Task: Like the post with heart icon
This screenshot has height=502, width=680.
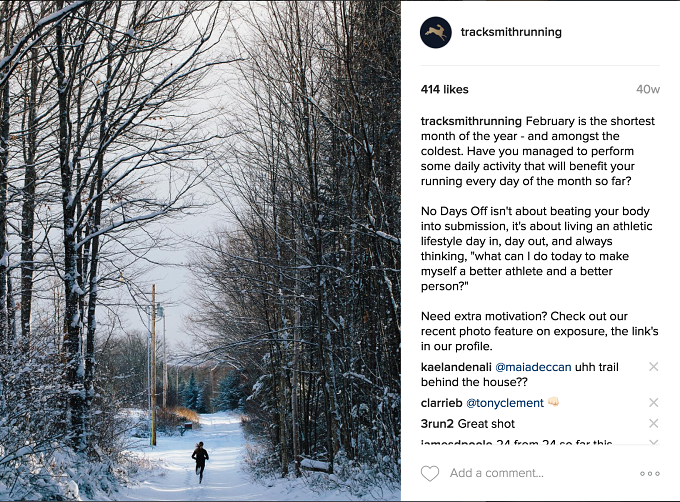Action: pyautogui.click(x=430, y=473)
